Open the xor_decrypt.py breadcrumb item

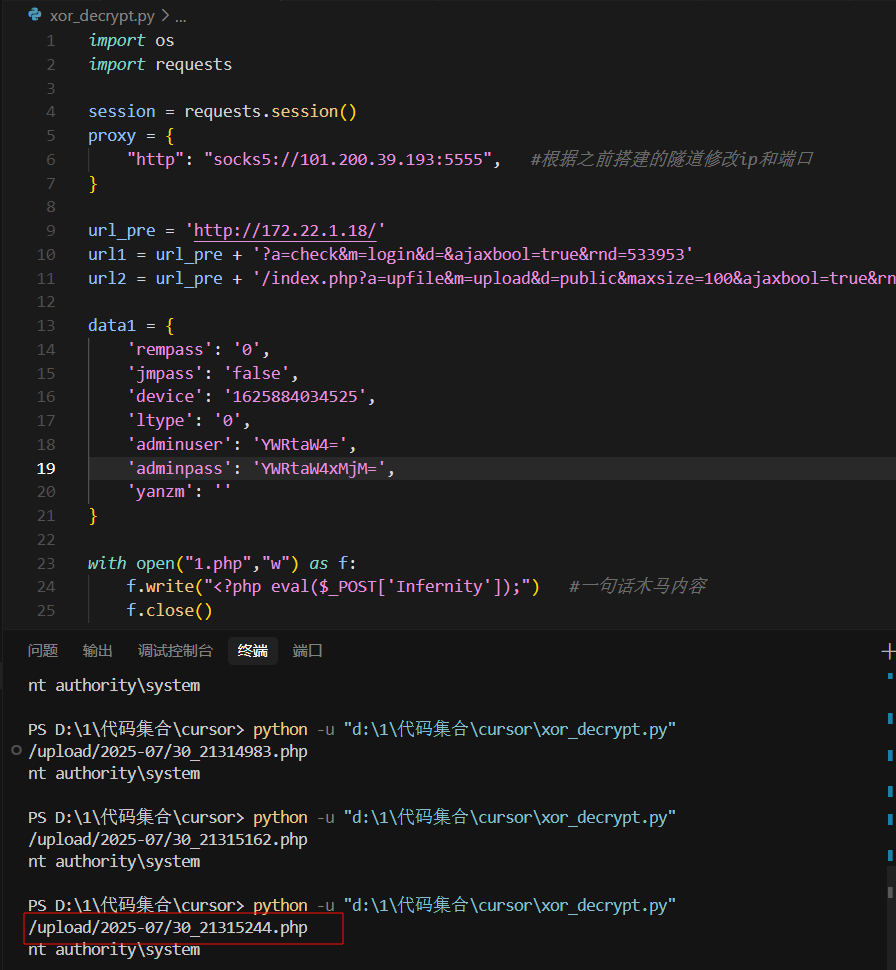pyautogui.click(x=102, y=16)
